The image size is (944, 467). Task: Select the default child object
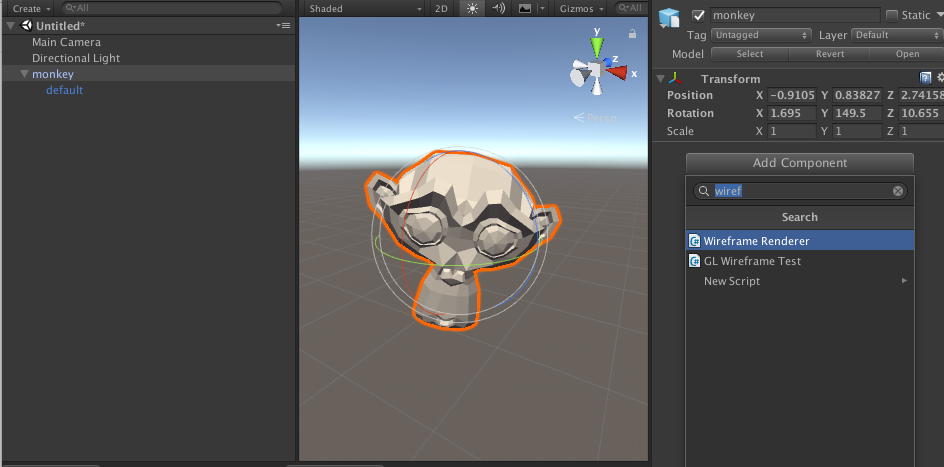(64, 90)
